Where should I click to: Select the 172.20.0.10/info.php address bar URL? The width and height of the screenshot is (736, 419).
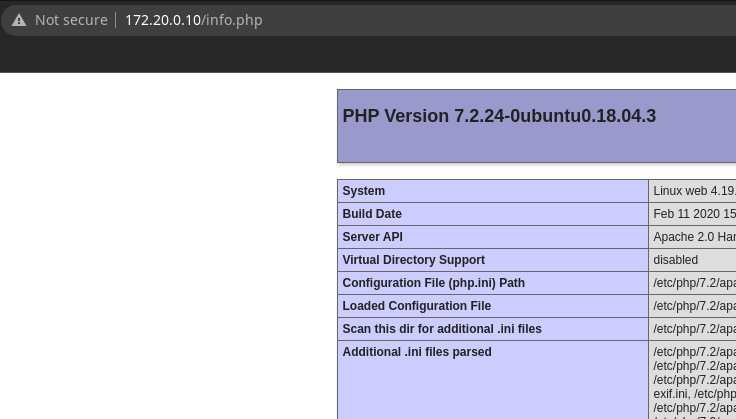193,20
